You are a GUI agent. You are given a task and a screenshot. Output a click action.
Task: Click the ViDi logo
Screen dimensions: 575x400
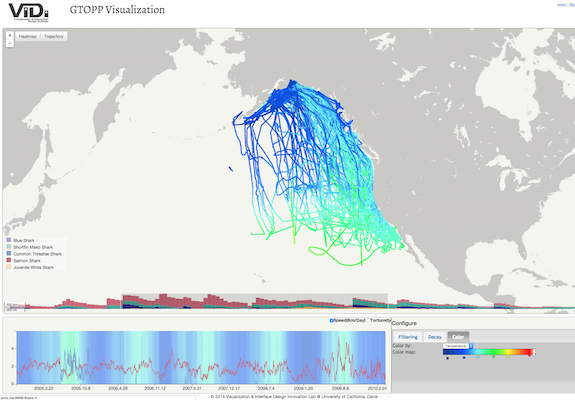click(28, 12)
